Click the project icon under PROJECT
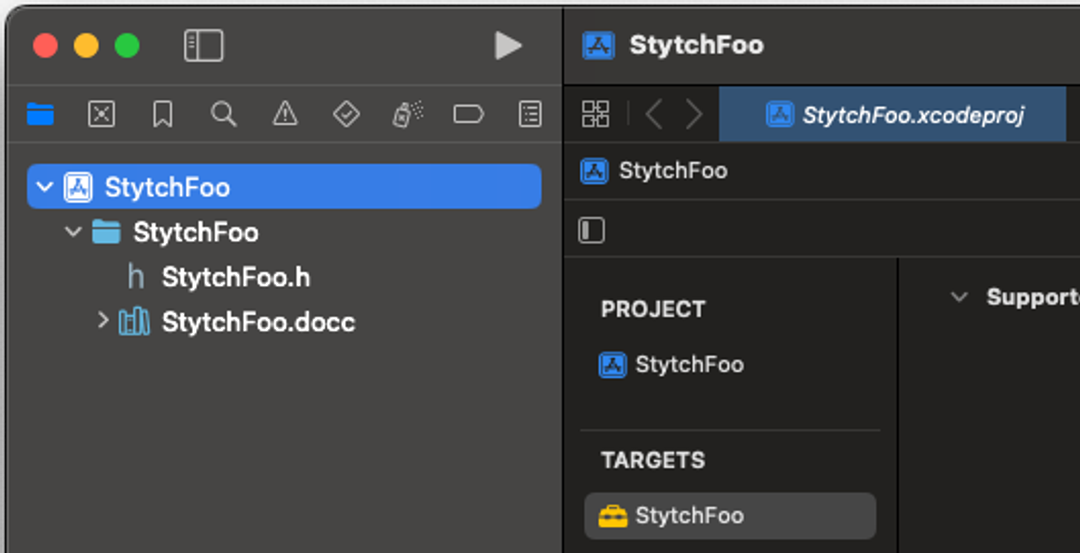Screen dimensions: 1080x553 [x=612, y=365]
